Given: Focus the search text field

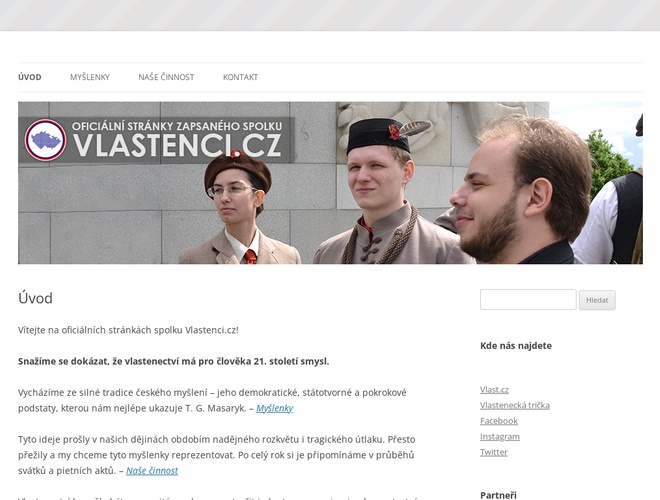Looking at the screenshot, I should pyautogui.click(x=528, y=299).
